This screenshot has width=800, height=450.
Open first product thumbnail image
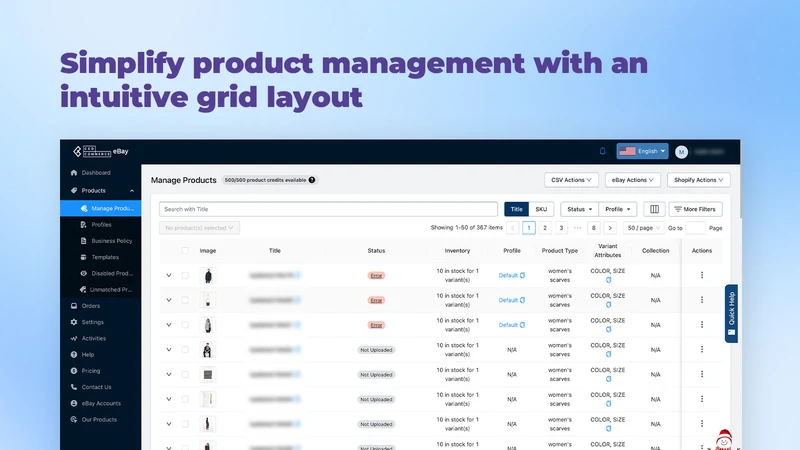click(208, 276)
